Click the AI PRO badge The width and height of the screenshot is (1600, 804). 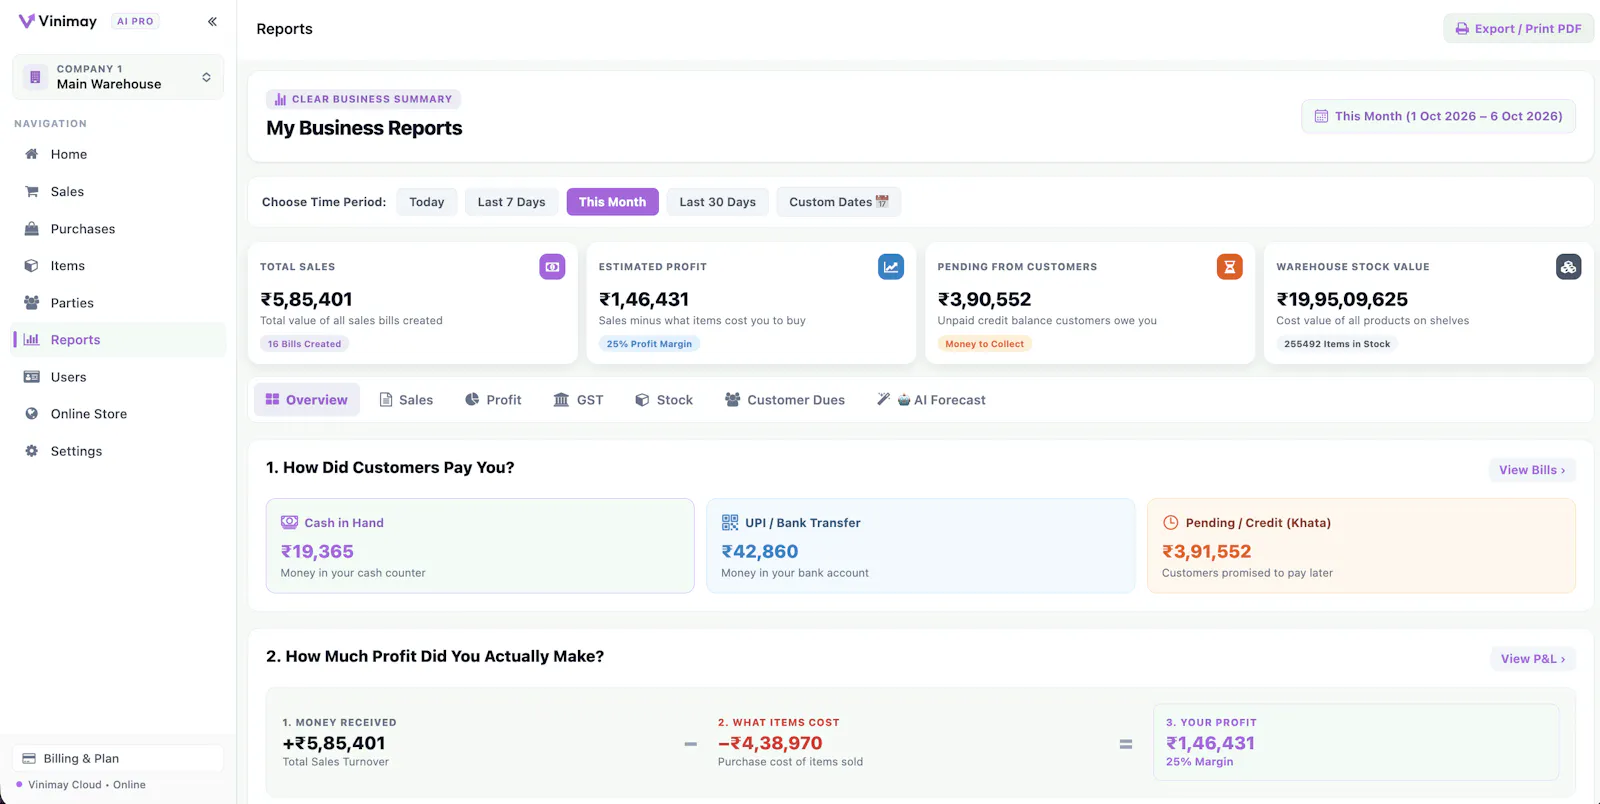(x=135, y=21)
